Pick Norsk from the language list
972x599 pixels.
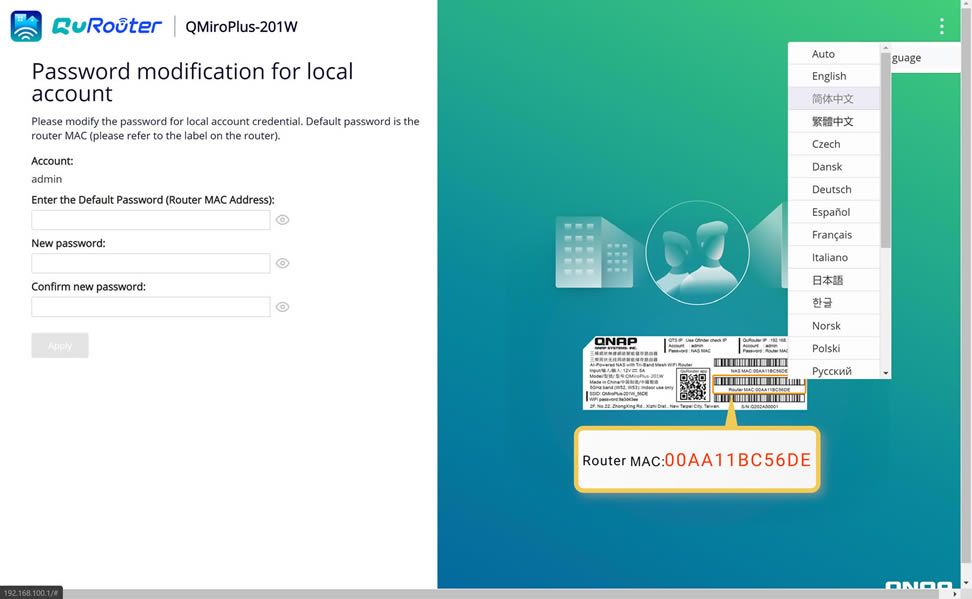834,326
